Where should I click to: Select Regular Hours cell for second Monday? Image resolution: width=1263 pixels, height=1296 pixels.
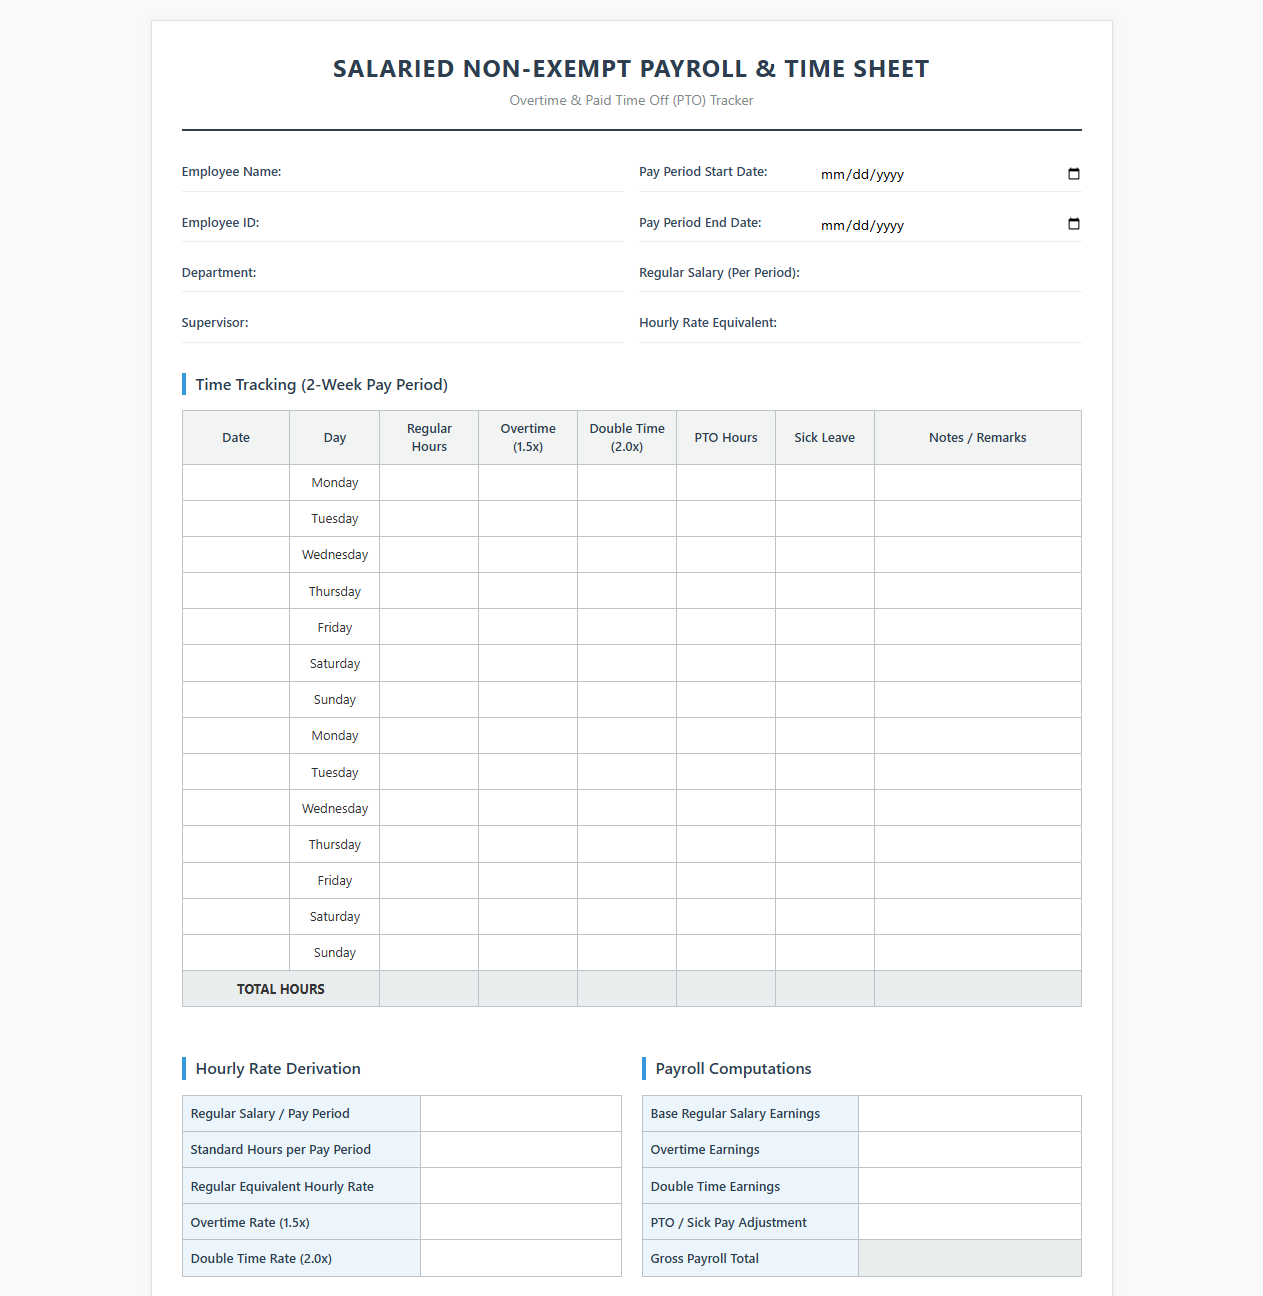(429, 736)
